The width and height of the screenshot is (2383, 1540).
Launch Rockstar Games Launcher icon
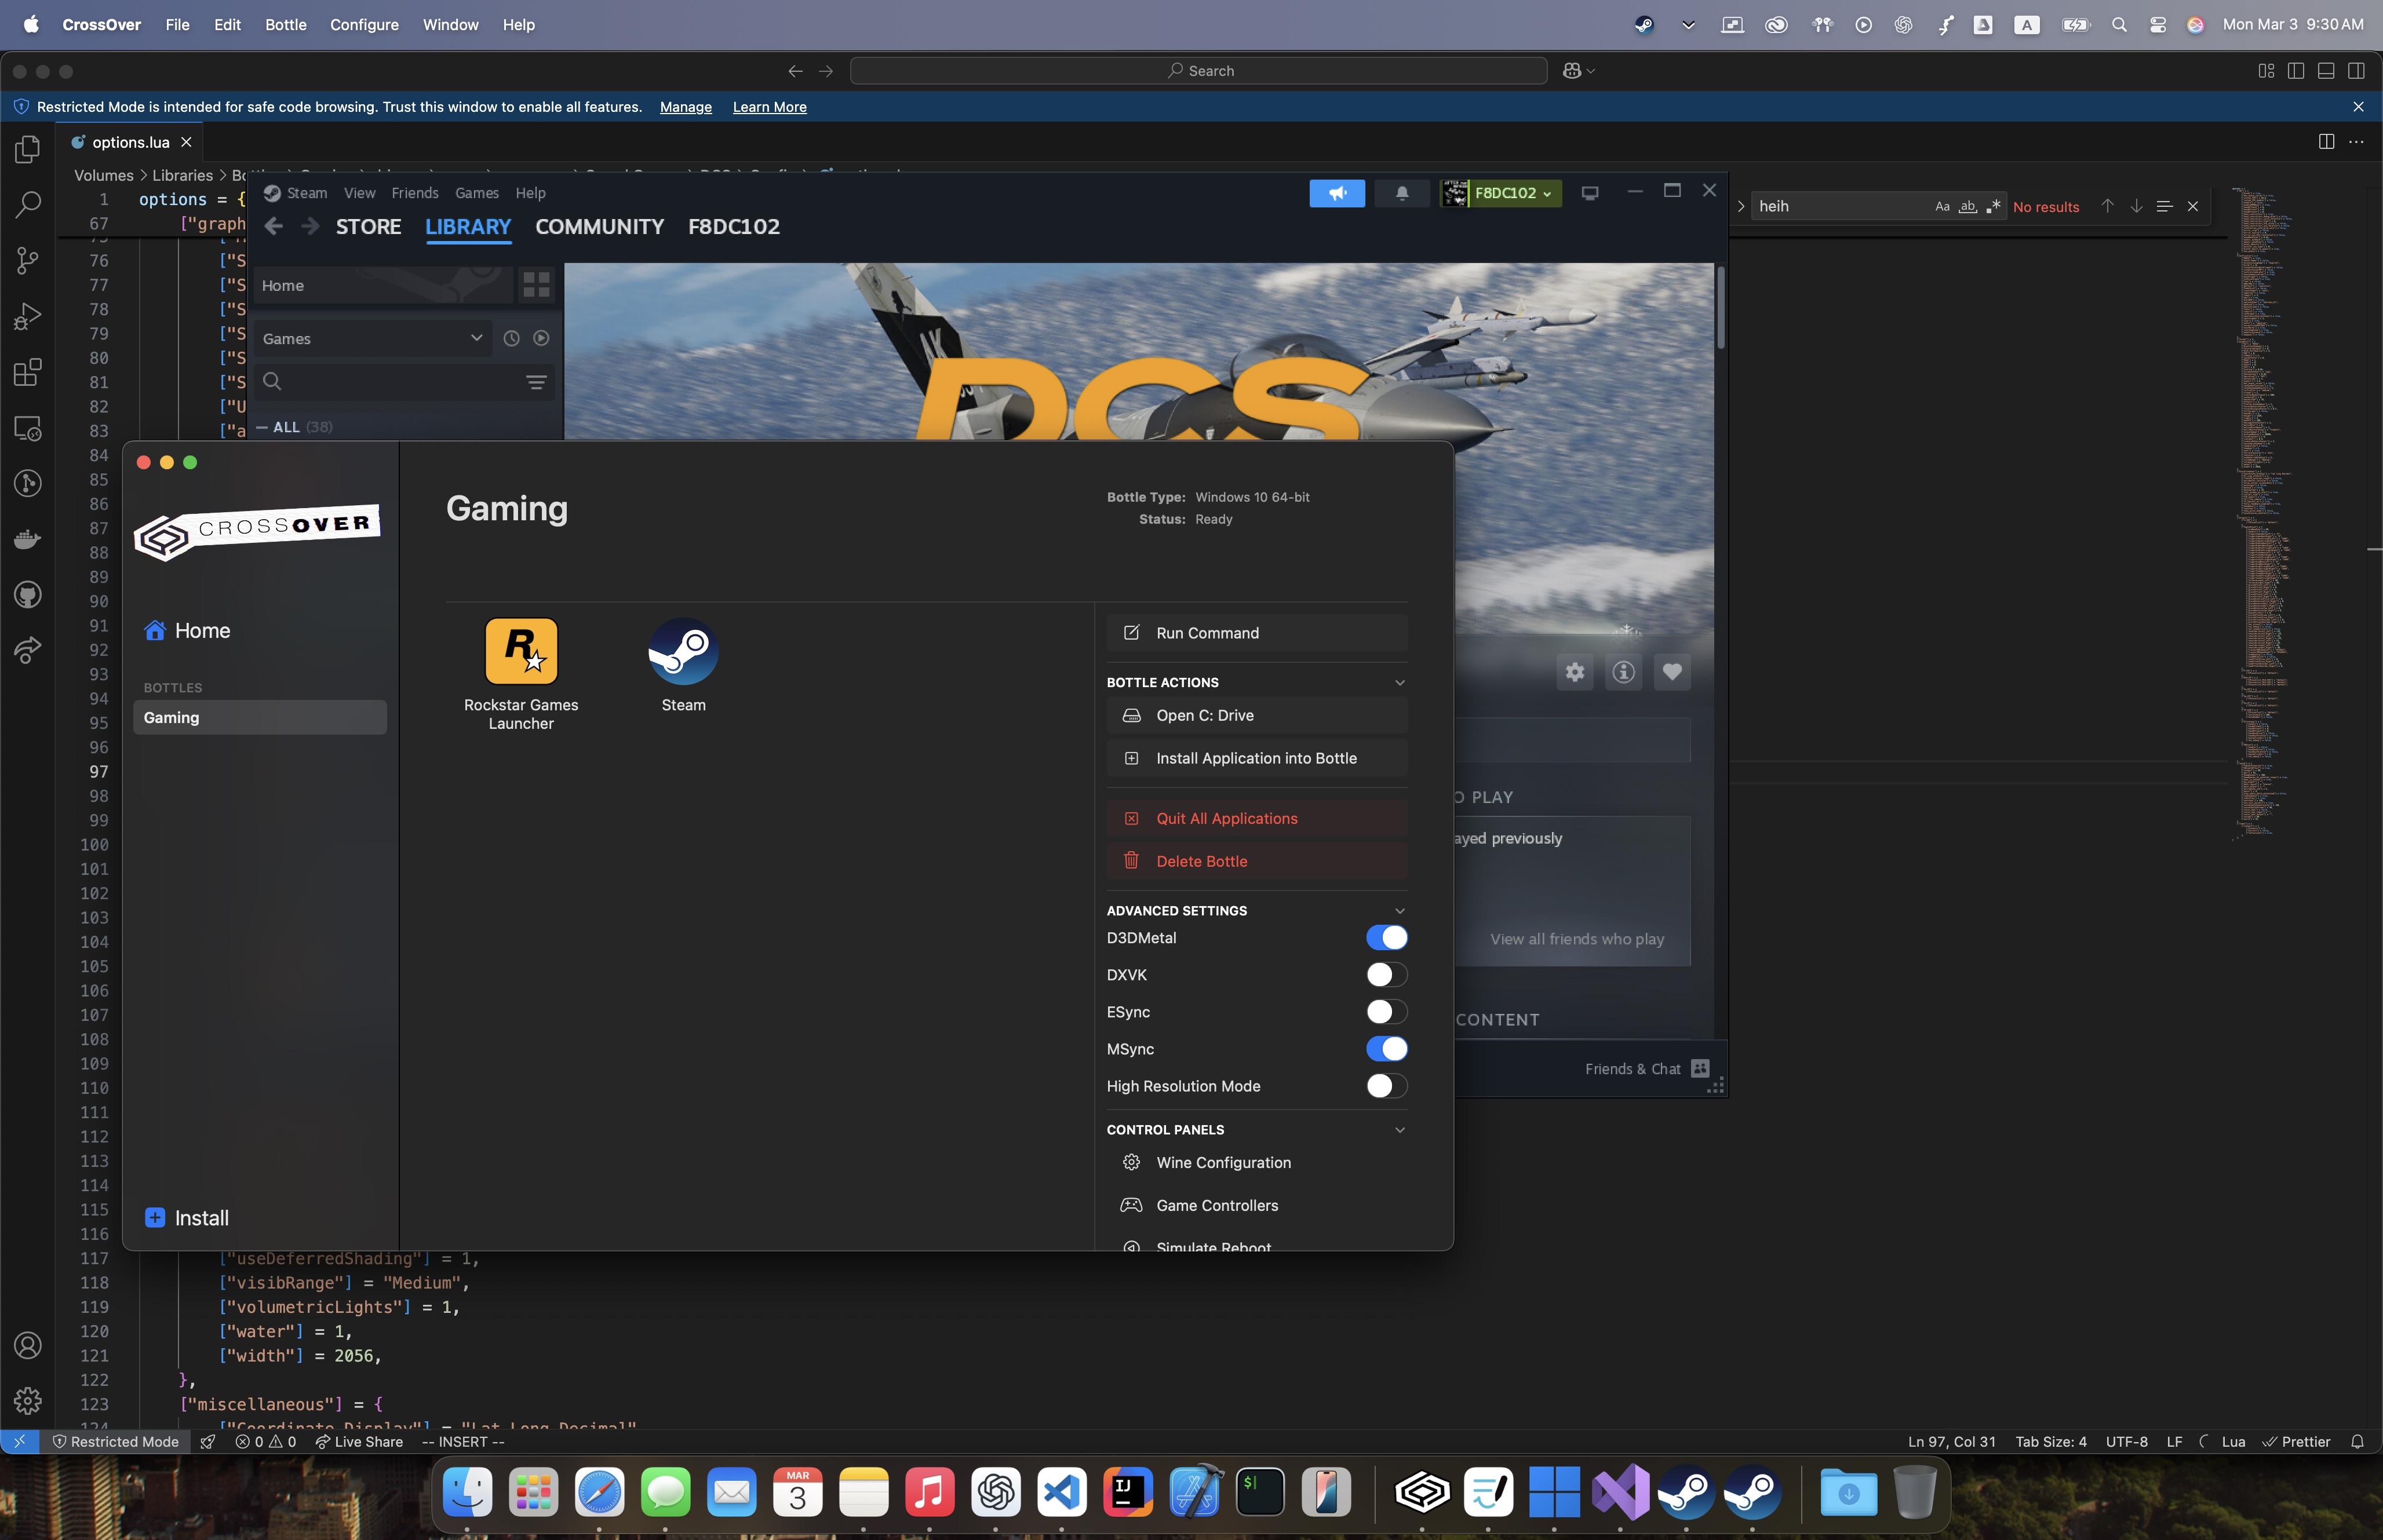[521, 652]
